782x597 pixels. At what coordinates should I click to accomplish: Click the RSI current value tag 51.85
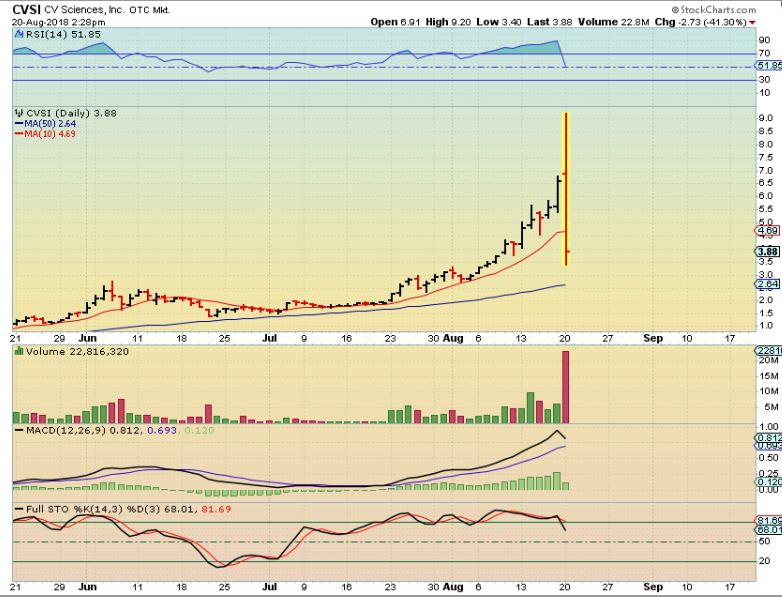pyautogui.click(x=769, y=66)
